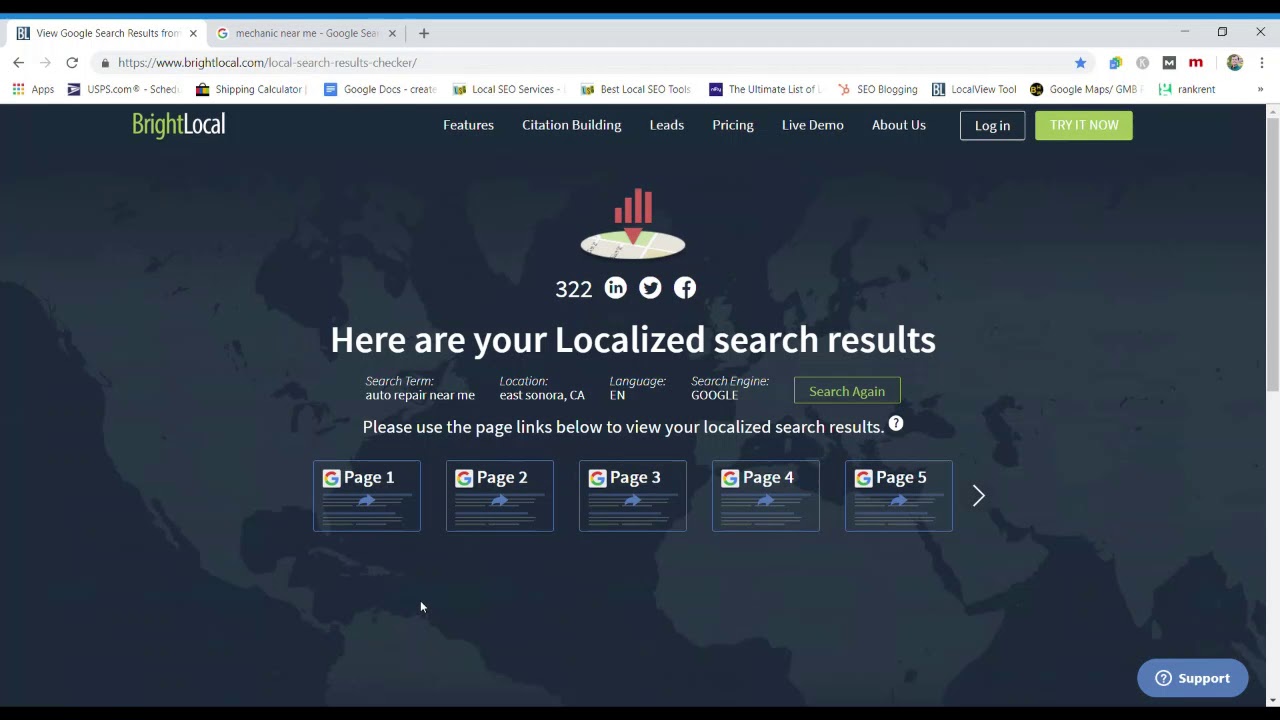Open the Pricing page
Viewport: 1280px width, 720px height.
click(733, 125)
